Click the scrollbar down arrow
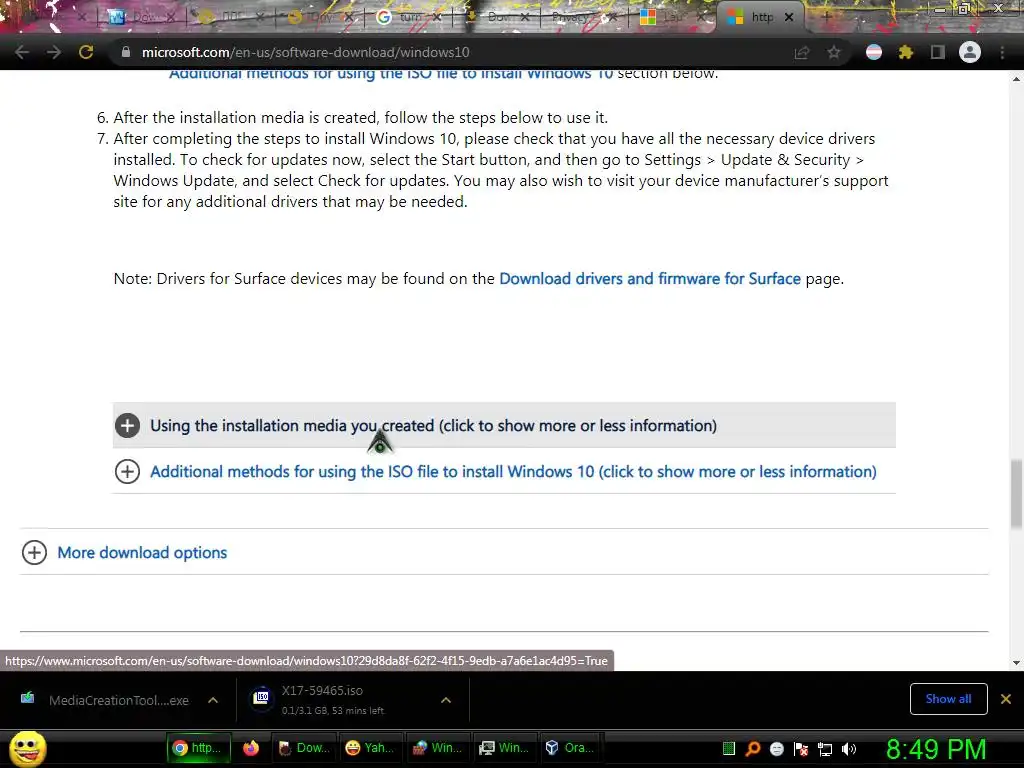 (1016, 662)
